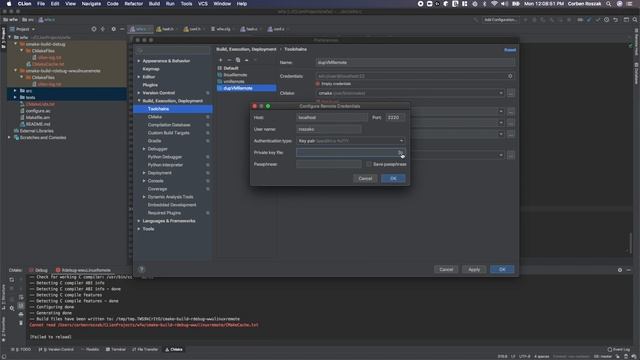The width and height of the screenshot is (640, 360).
Task: Open the Code menu
Action: 112,4
